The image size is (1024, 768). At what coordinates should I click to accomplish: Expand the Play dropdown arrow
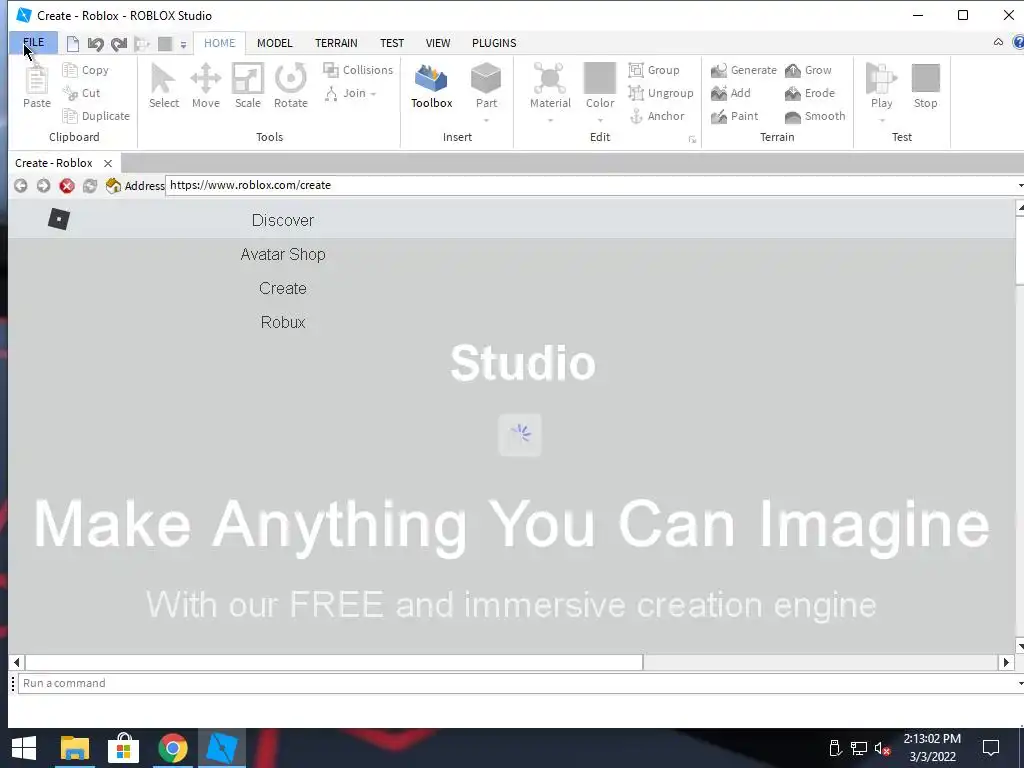881,120
